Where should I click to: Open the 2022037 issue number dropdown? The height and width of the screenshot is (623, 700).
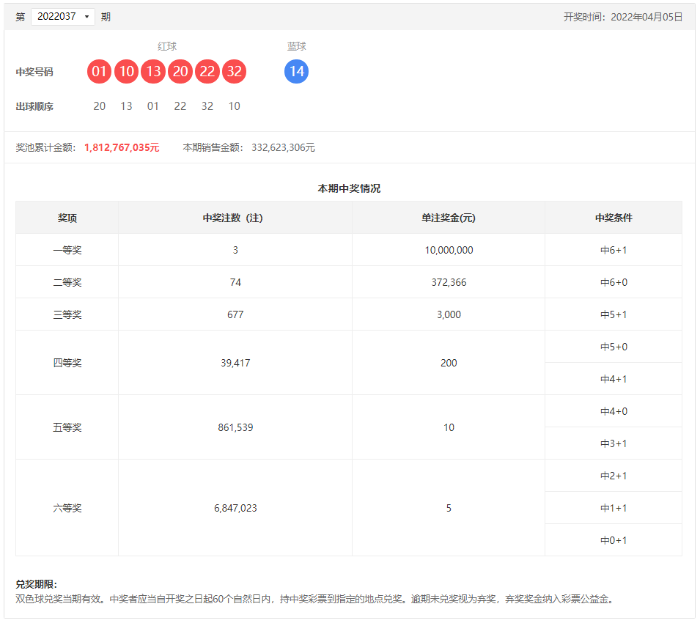[63, 17]
